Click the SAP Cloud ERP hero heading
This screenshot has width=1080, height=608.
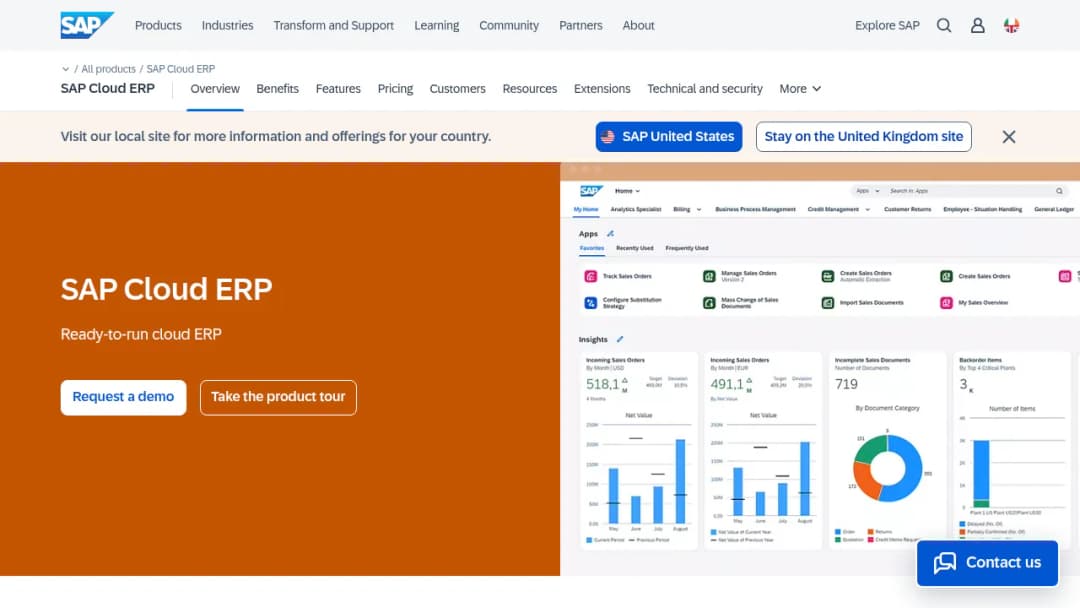pos(167,289)
